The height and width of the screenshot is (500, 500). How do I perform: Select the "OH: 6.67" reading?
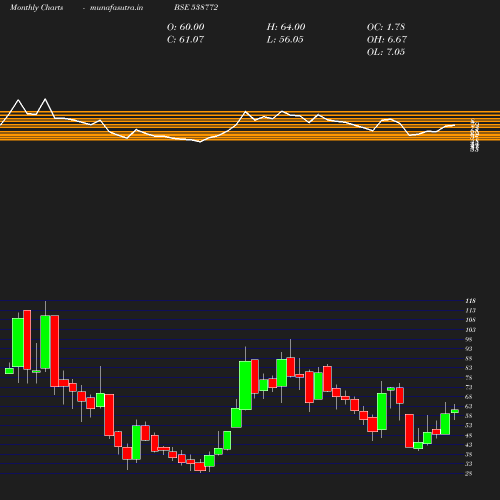[387, 39]
